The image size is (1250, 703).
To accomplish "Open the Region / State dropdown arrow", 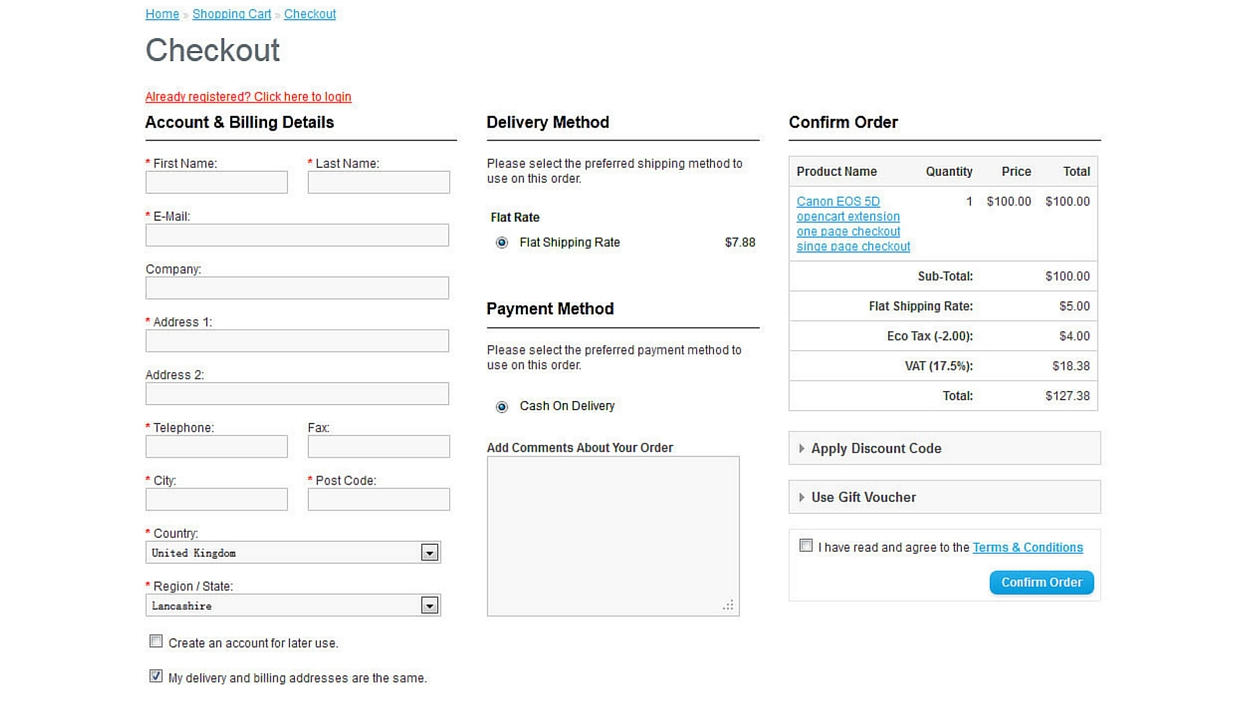I will coord(429,606).
